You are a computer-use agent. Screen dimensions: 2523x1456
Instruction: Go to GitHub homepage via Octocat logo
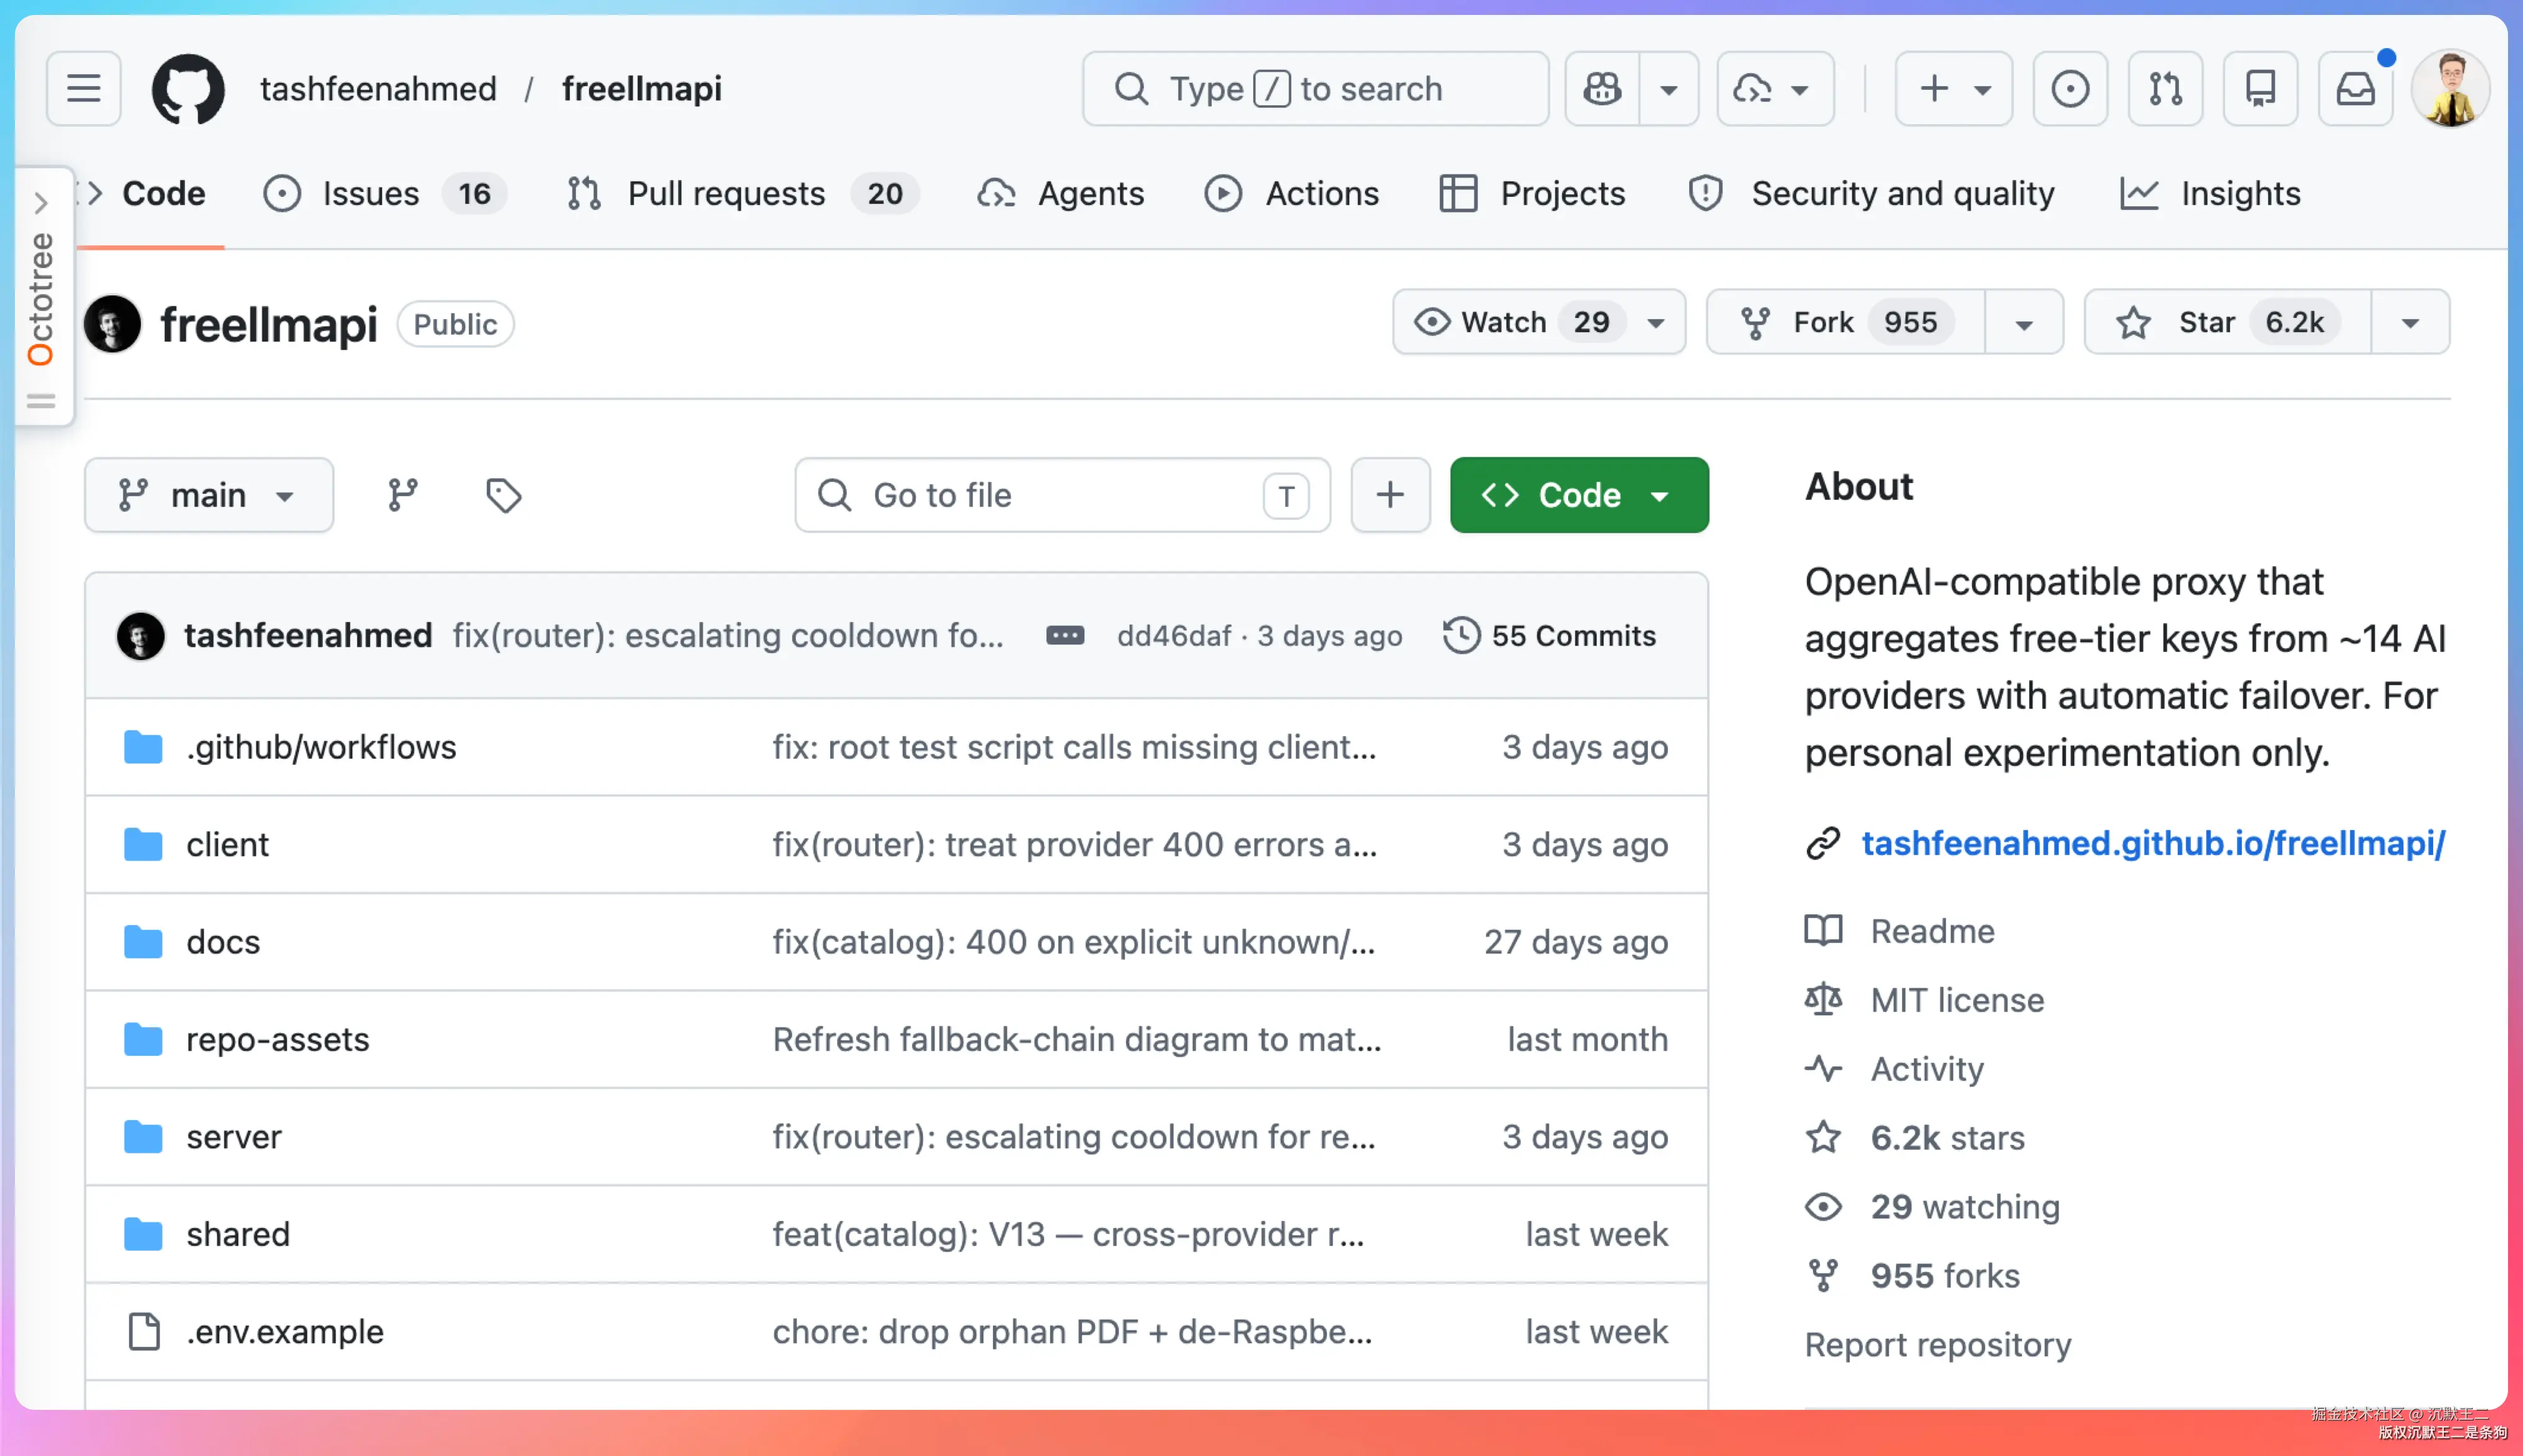point(188,89)
